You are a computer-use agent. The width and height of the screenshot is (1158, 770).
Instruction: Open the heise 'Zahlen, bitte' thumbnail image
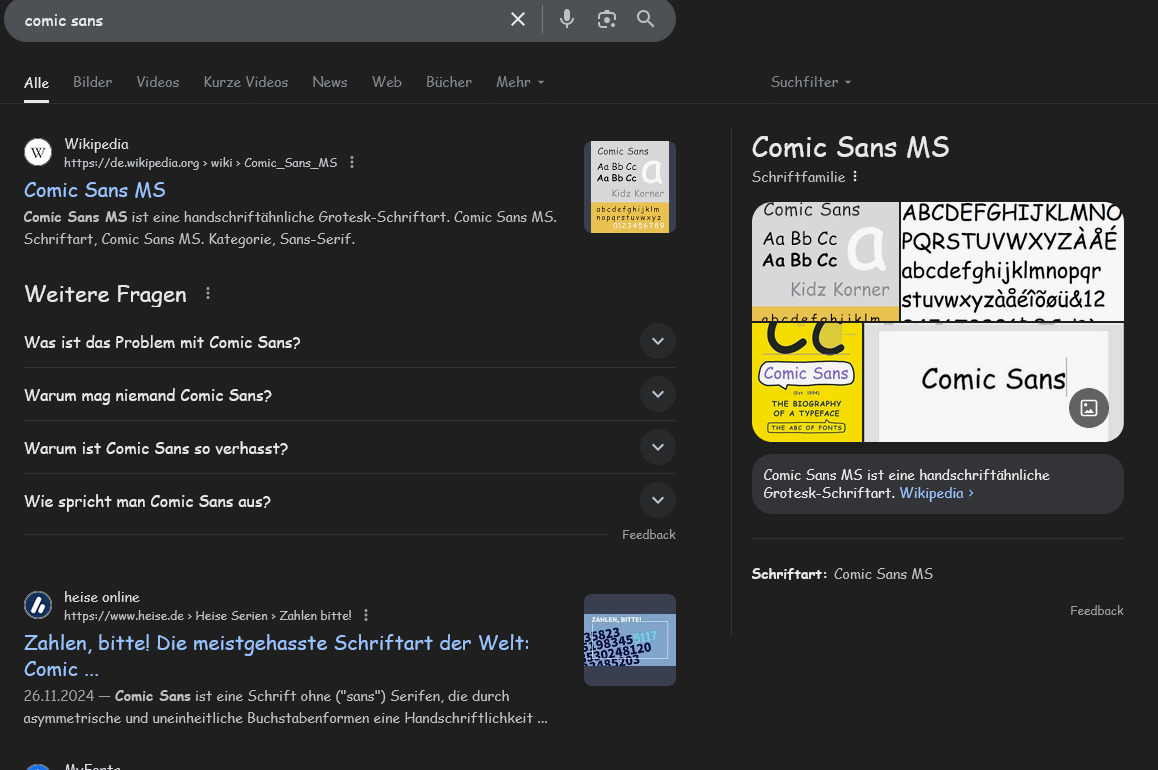[x=630, y=640]
